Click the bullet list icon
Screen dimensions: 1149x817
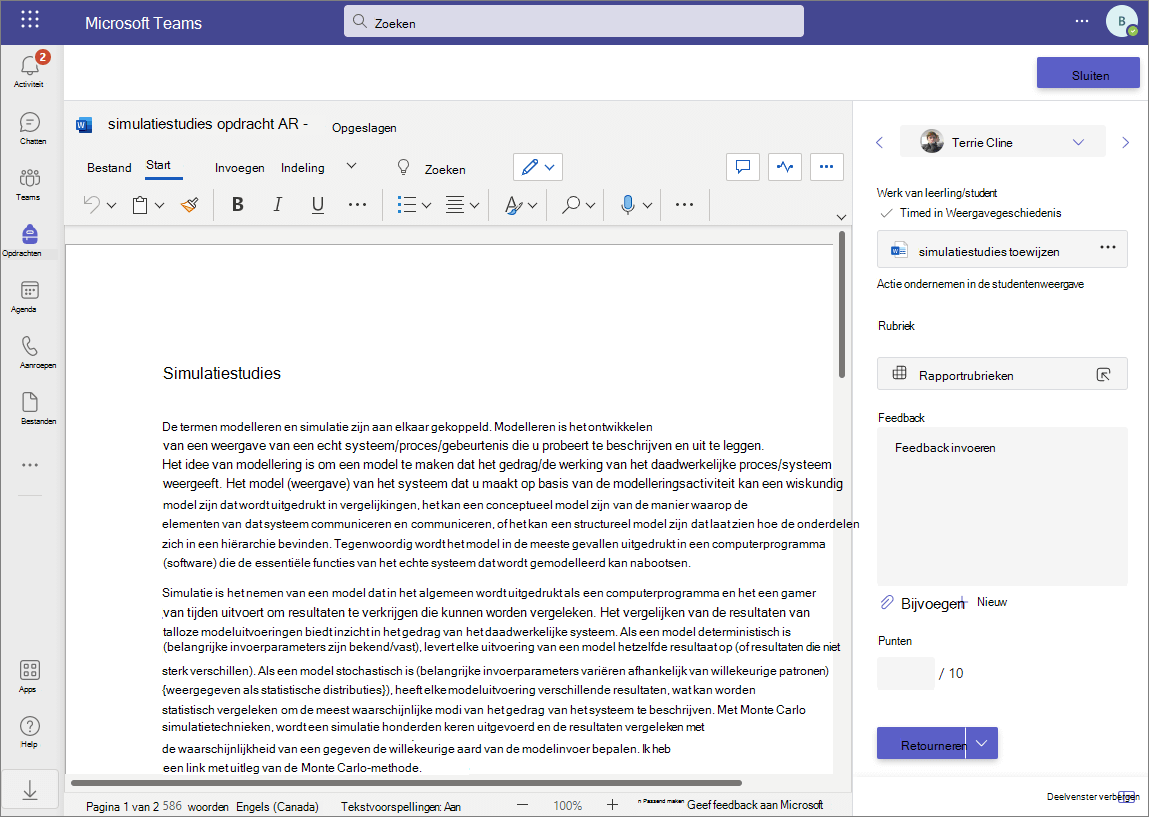point(407,204)
